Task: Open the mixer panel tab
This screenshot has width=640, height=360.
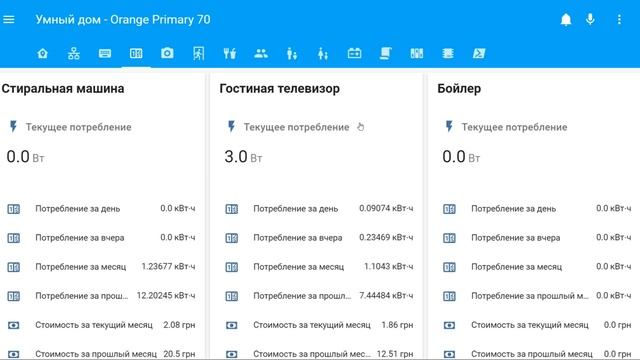Action: click(x=417, y=53)
